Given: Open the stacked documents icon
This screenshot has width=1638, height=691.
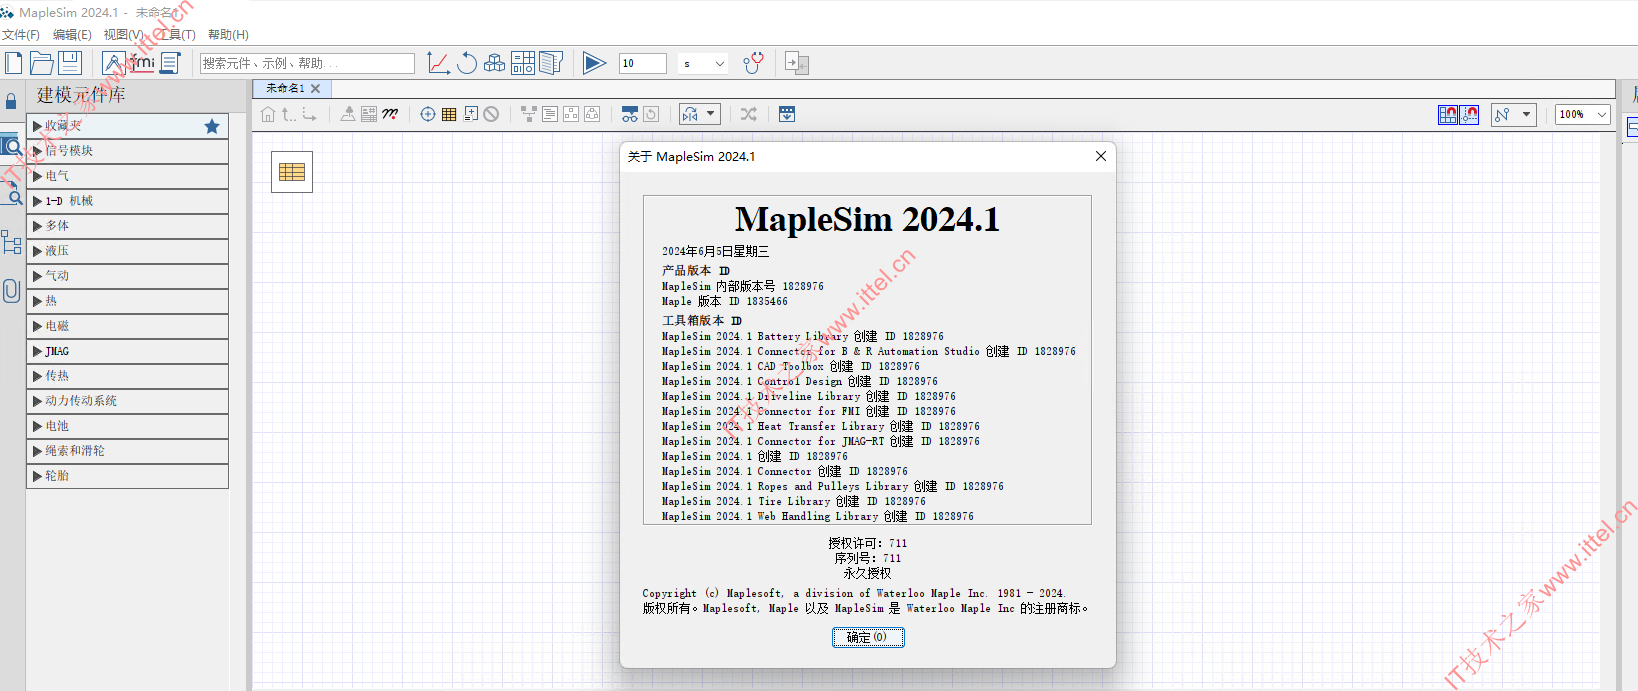Looking at the screenshot, I should 551,63.
